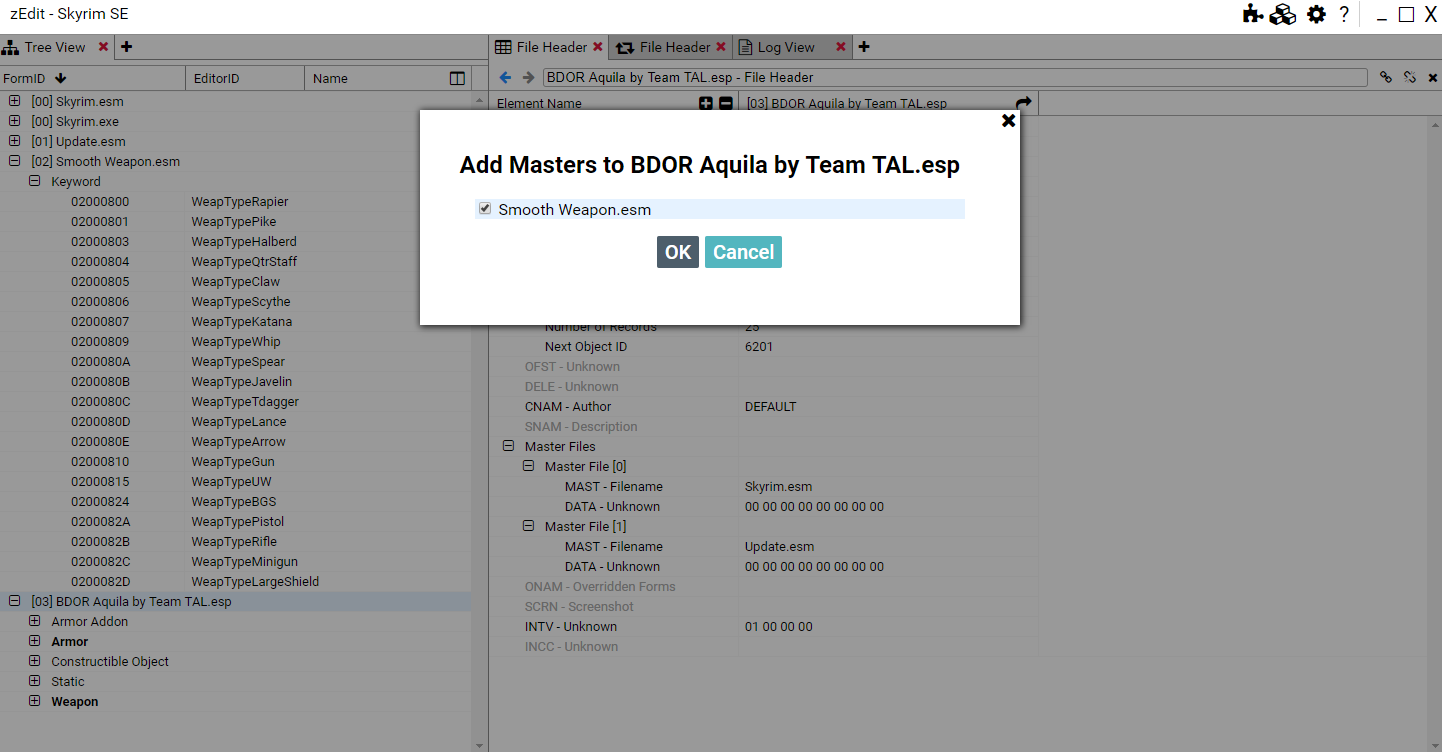Viewport: 1442px width, 752px height.
Task: Expand the Constructible Object group
Action: coord(35,661)
